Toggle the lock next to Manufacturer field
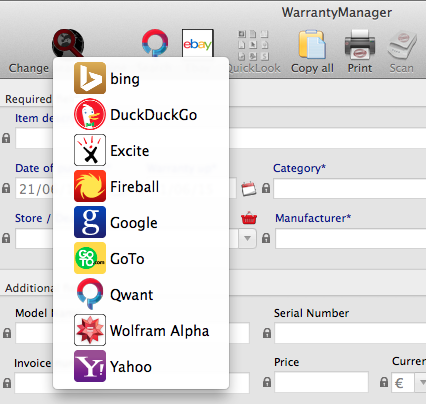 pyautogui.click(x=266, y=238)
